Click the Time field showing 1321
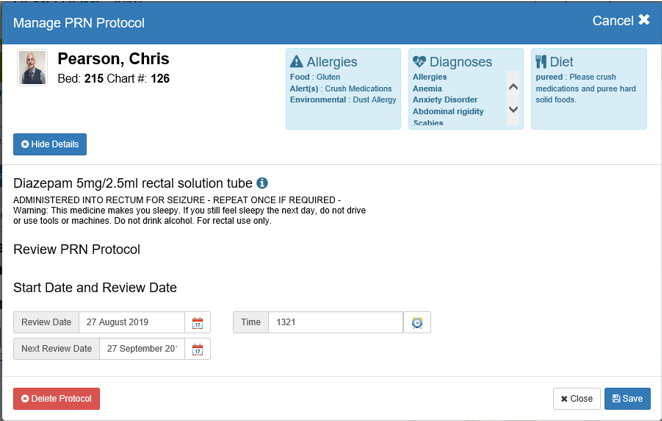 [335, 323]
